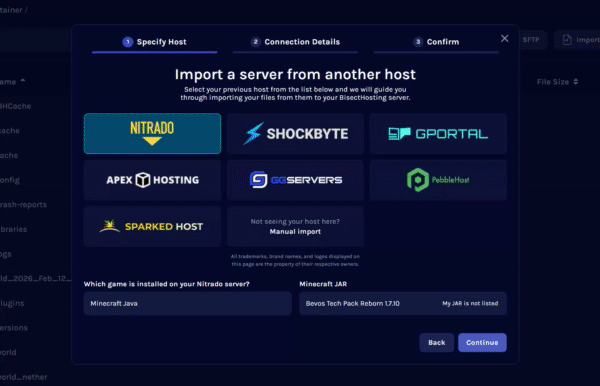Pick the GPortal host card

[x=438, y=134]
